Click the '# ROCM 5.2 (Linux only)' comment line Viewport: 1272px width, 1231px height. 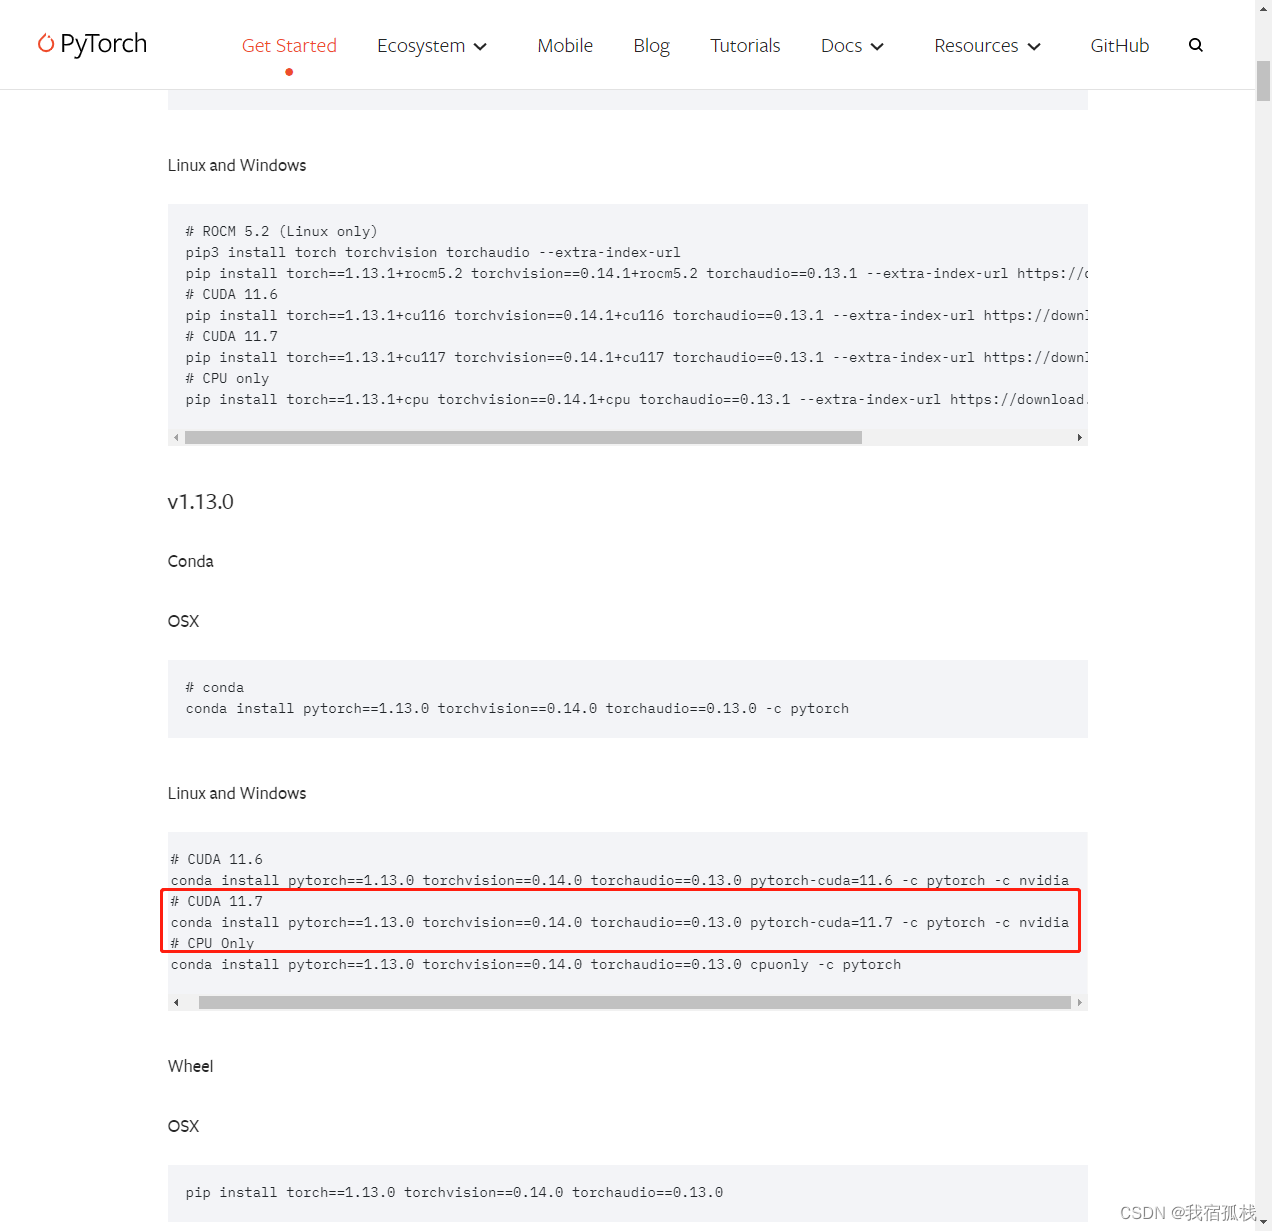tap(281, 231)
